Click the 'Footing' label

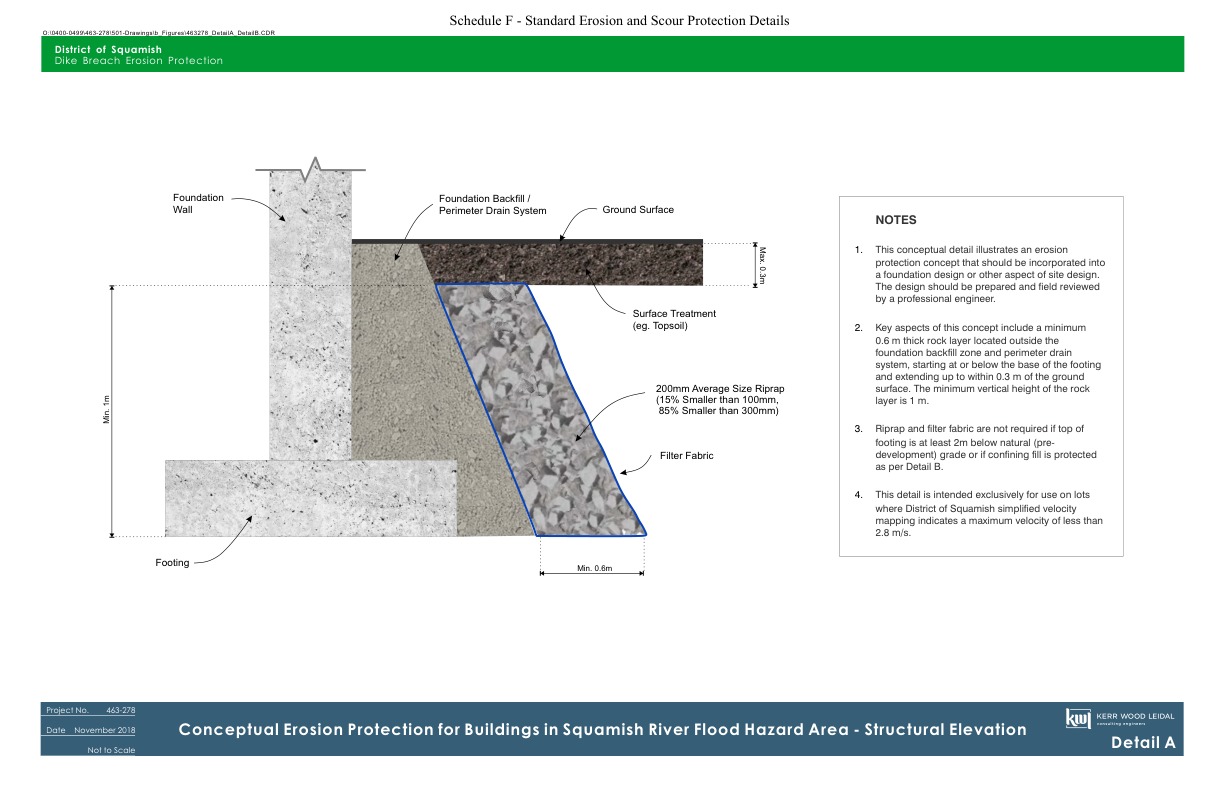[172, 563]
